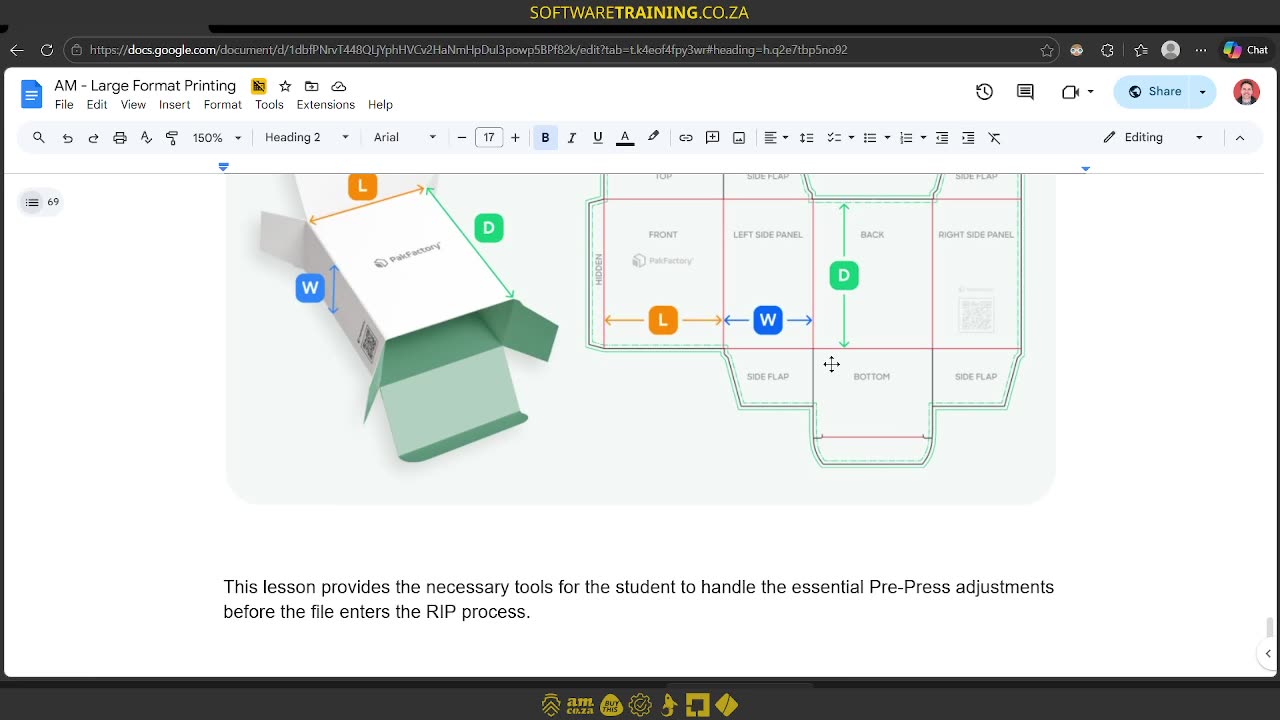Open the Insert menu
Image resolution: width=1280 pixels, height=720 pixels.
click(x=174, y=105)
